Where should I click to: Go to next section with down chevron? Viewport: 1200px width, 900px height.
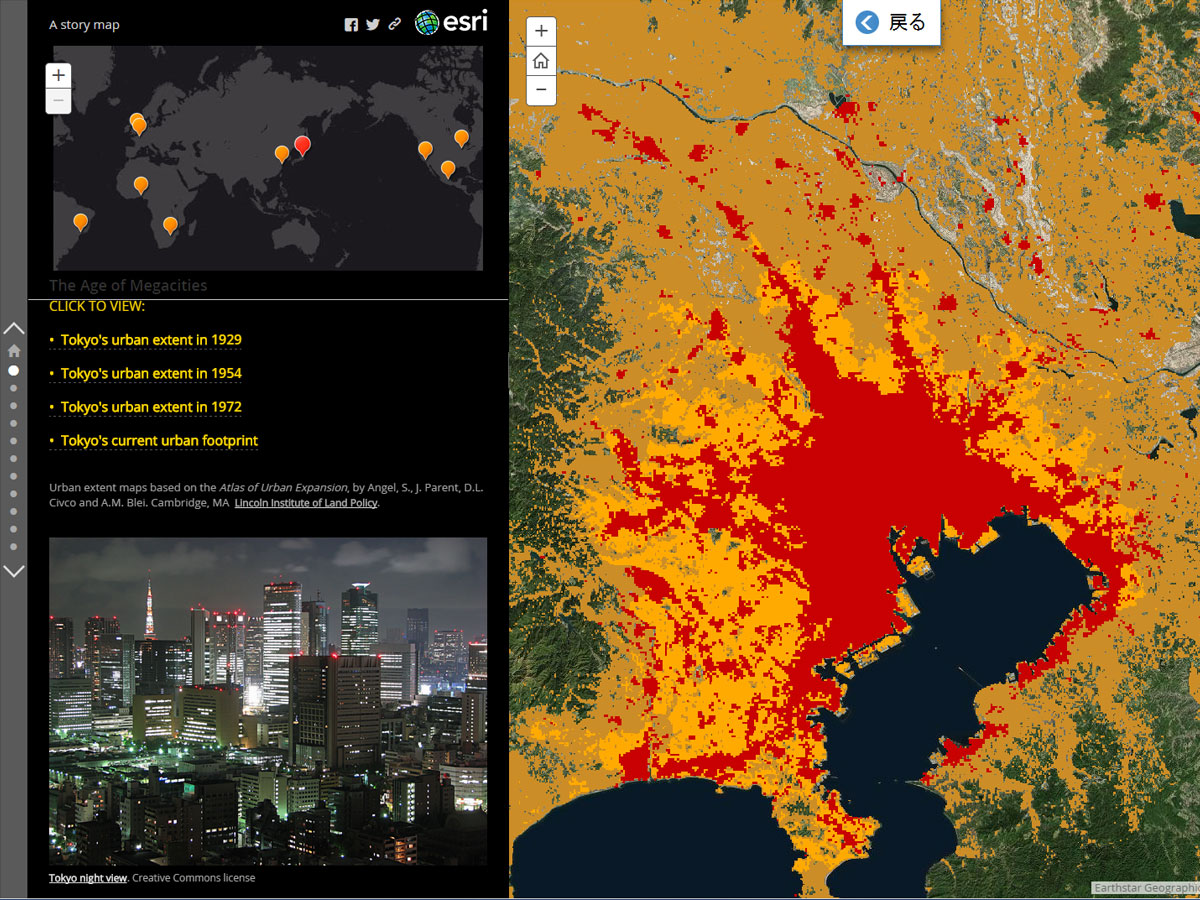coord(14,571)
